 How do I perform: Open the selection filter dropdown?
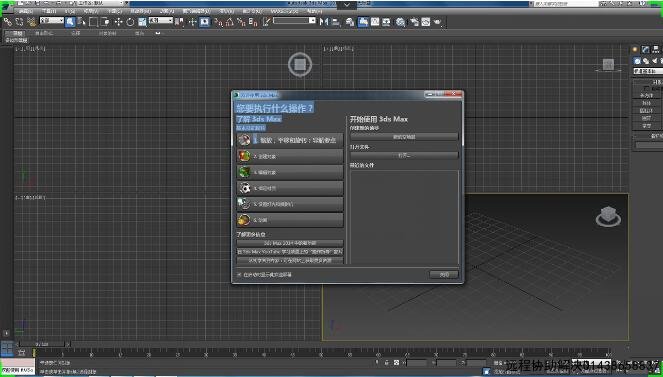pos(51,20)
